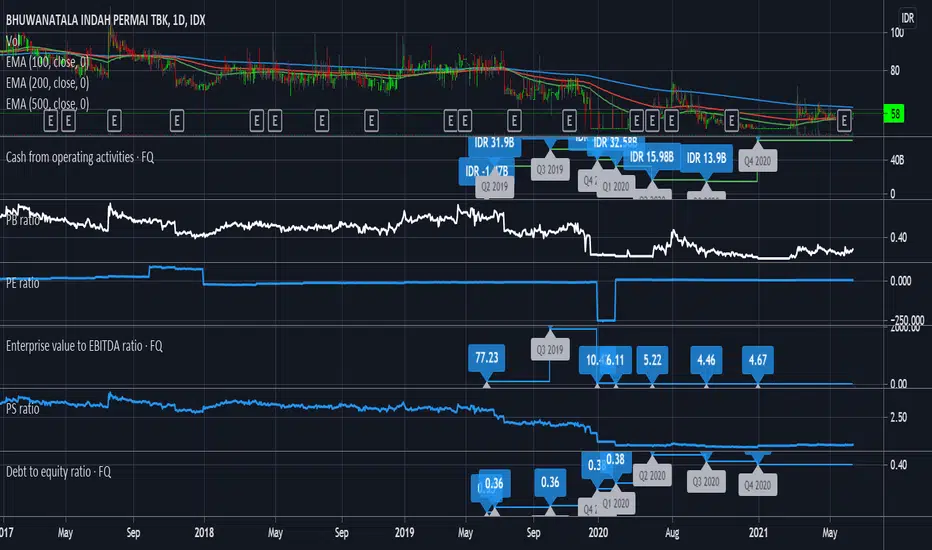The width and height of the screenshot is (932, 550).
Task: Click the Q3 2020 tag in debt ratio pane
Action: [x=706, y=481]
